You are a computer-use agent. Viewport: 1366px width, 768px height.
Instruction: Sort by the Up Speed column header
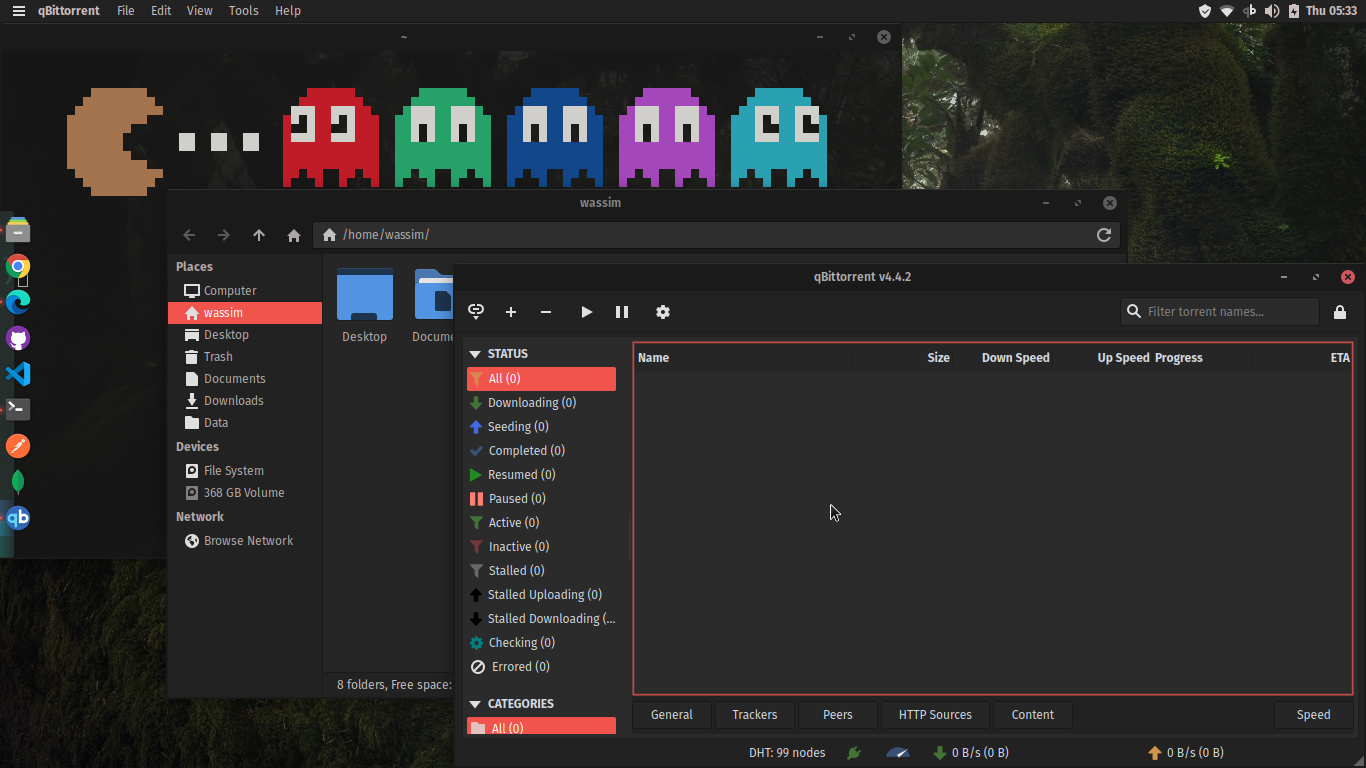click(1102, 358)
